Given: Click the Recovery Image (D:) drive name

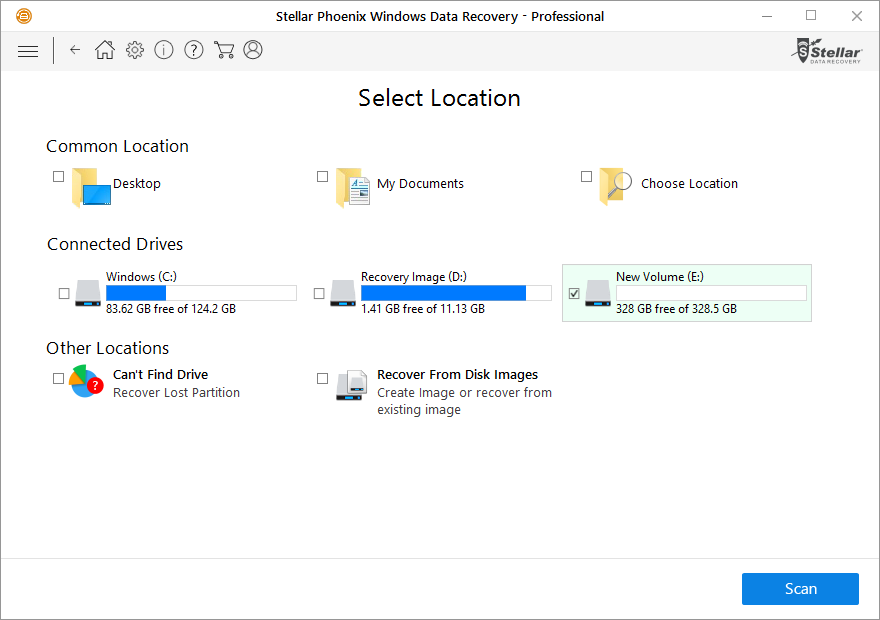Looking at the screenshot, I should 414,277.
